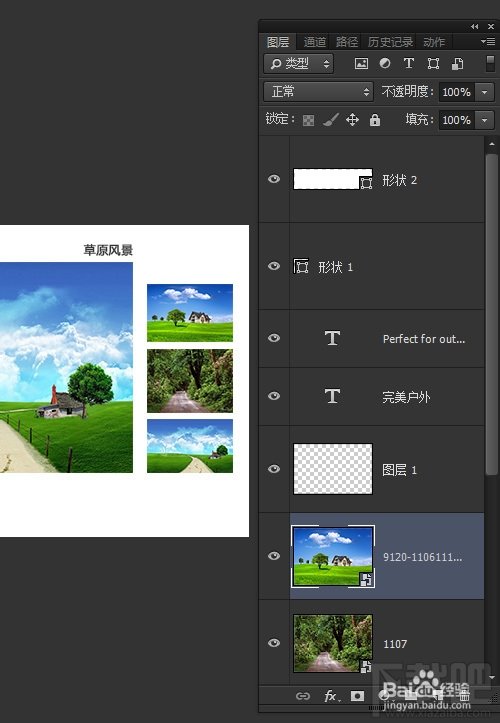The image size is (500, 723).
Task: Hide the 1107 layer
Action: tap(274, 643)
